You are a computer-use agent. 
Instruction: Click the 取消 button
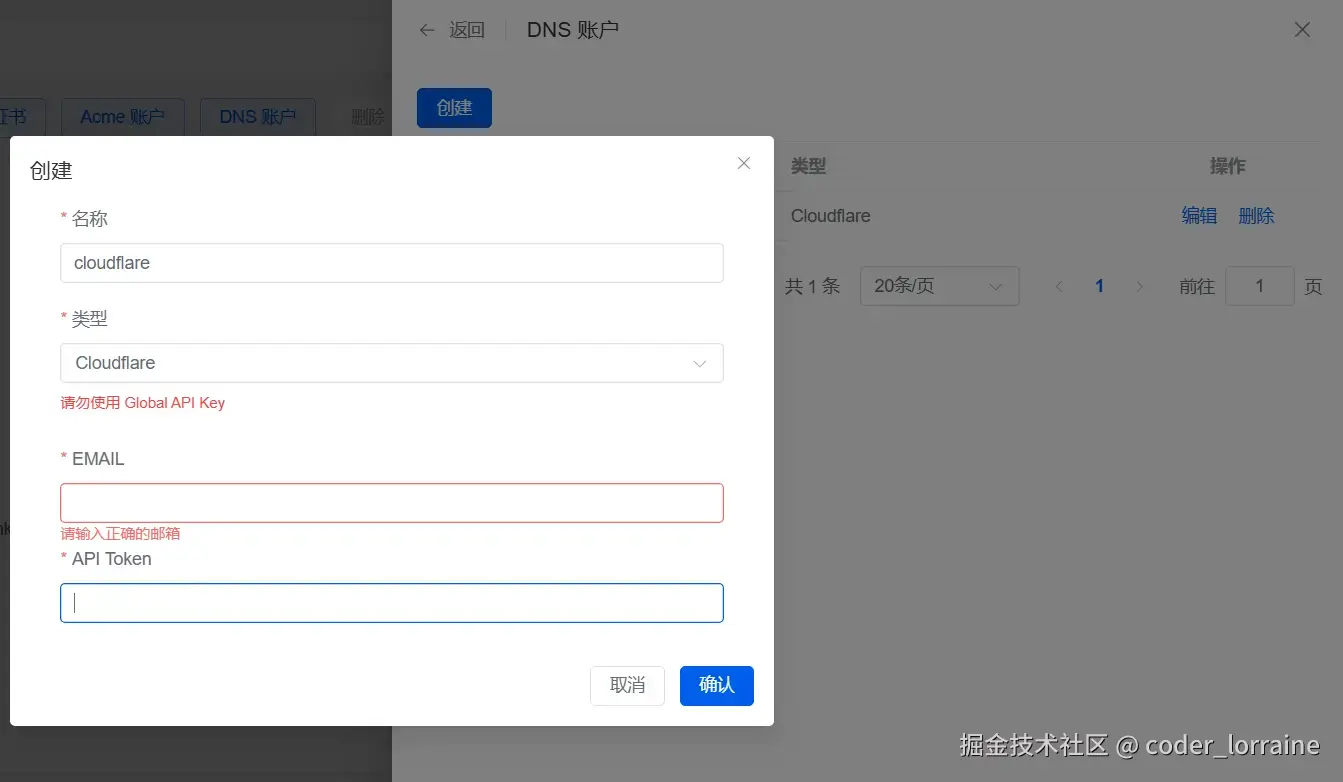coord(627,686)
